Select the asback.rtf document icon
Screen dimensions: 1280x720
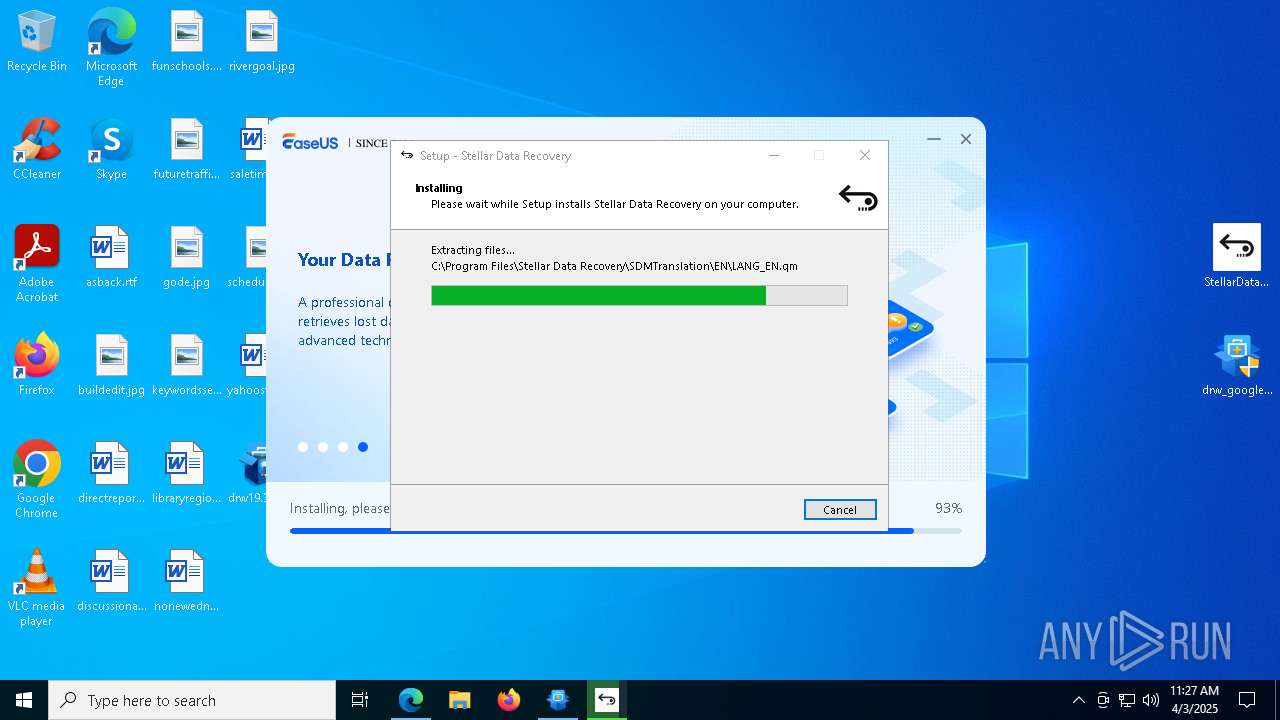[111, 258]
